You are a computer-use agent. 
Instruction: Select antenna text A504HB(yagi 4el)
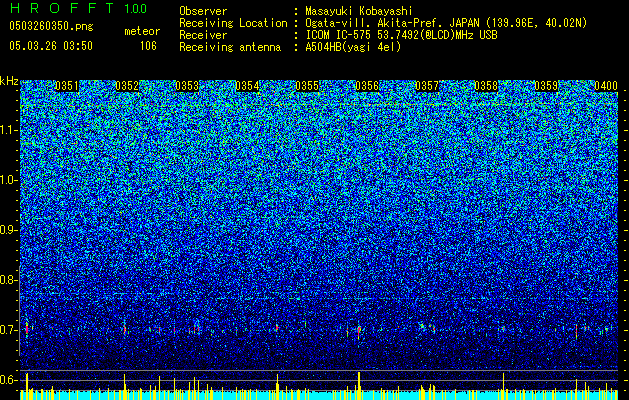[353, 47]
